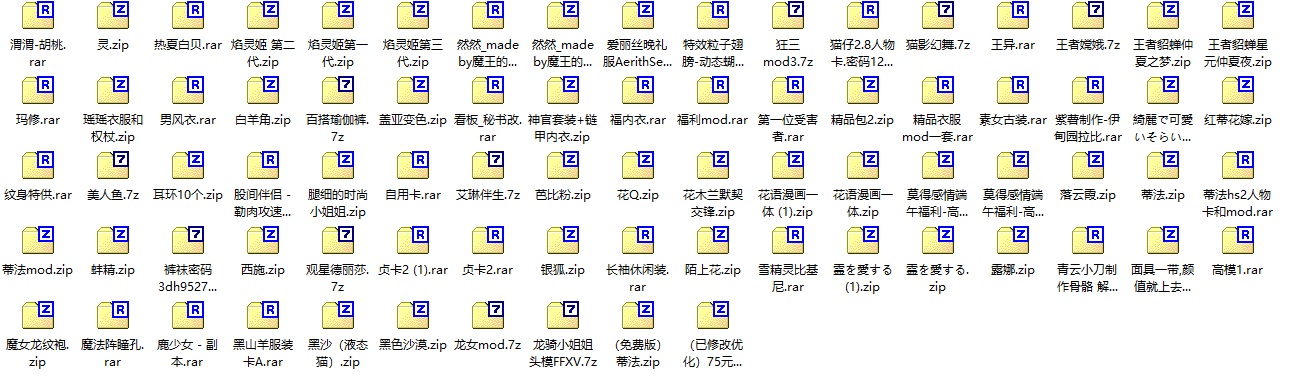
Task: Select the label 精品衣服mod一套.rar
Action: tap(938, 128)
